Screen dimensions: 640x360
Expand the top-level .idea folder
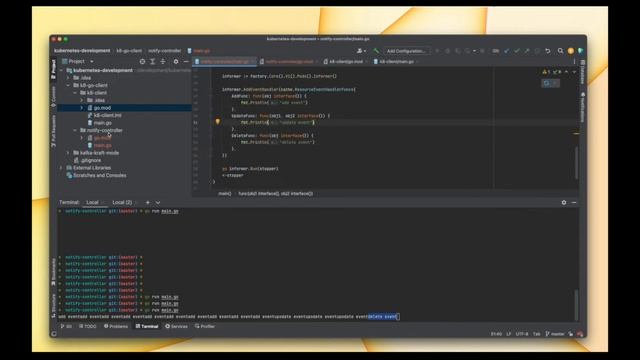[68, 78]
